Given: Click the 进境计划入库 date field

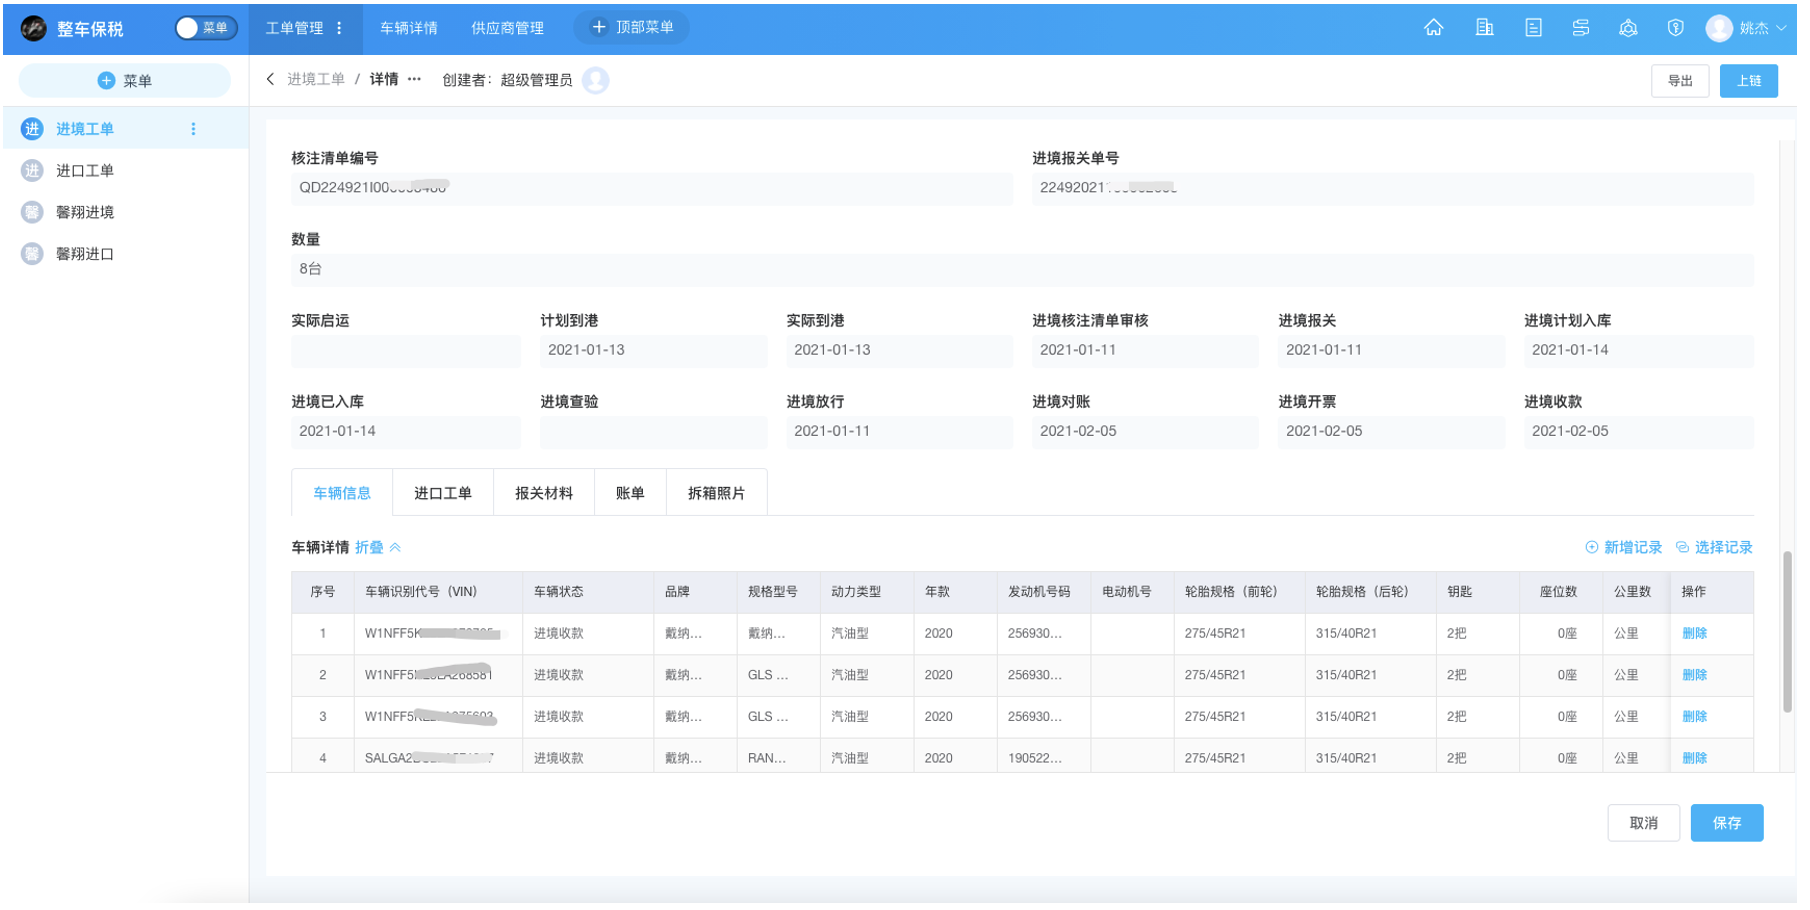Looking at the screenshot, I should [x=1639, y=351].
